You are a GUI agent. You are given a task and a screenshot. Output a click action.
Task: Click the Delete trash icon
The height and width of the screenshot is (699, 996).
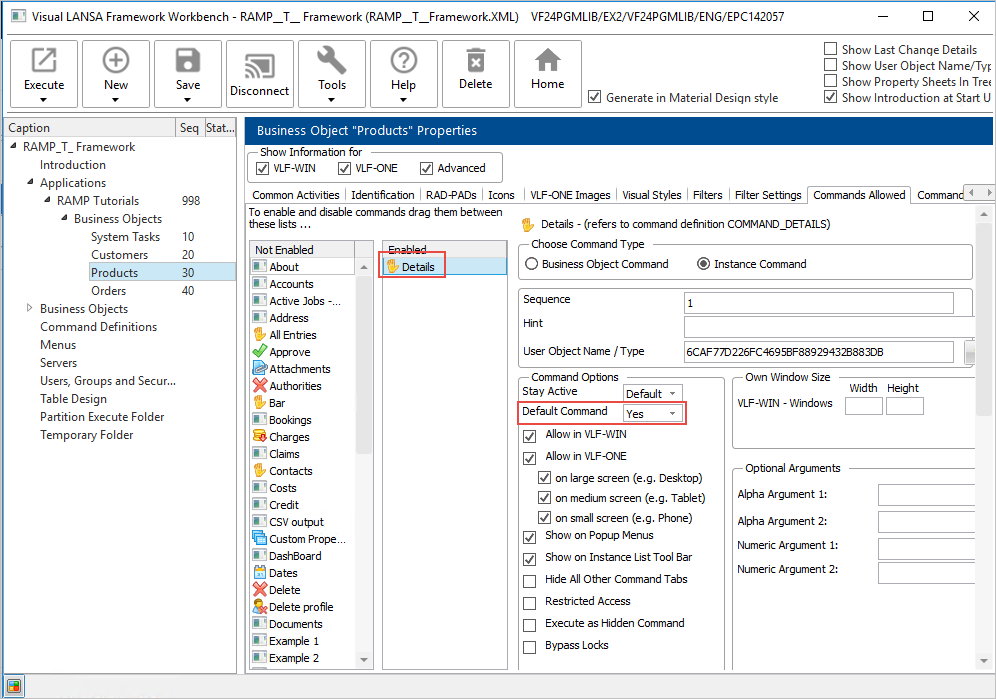[x=475, y=60]
